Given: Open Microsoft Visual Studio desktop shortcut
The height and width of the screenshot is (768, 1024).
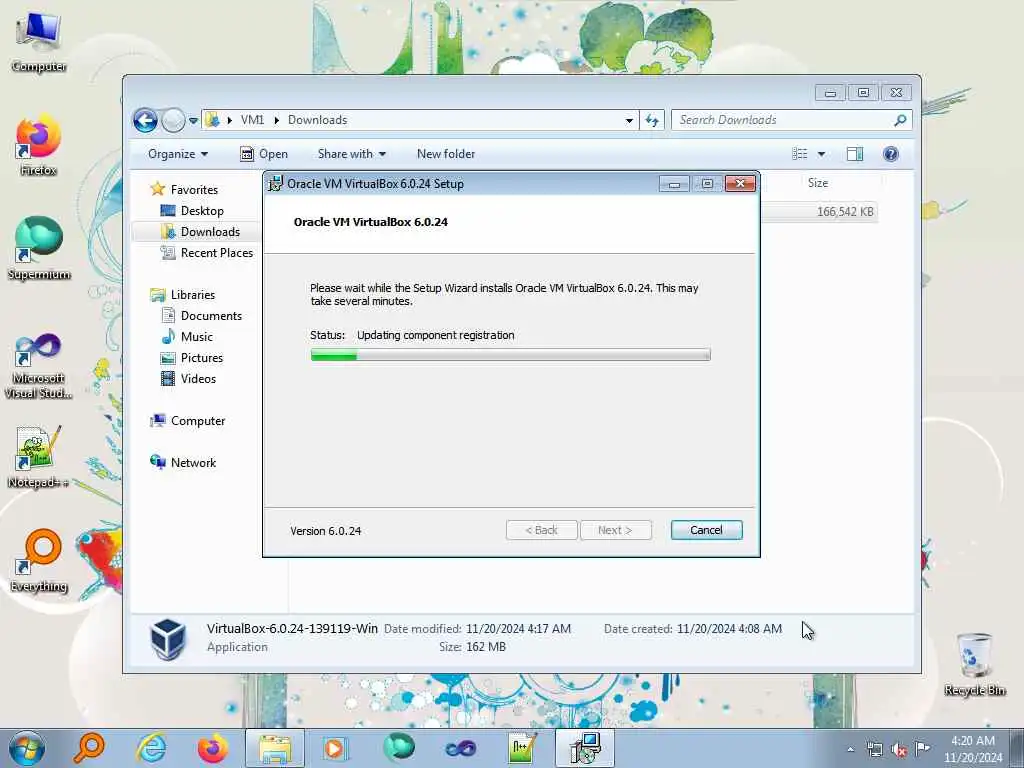Looking at the screenshot, I should (x=39, y=366).
